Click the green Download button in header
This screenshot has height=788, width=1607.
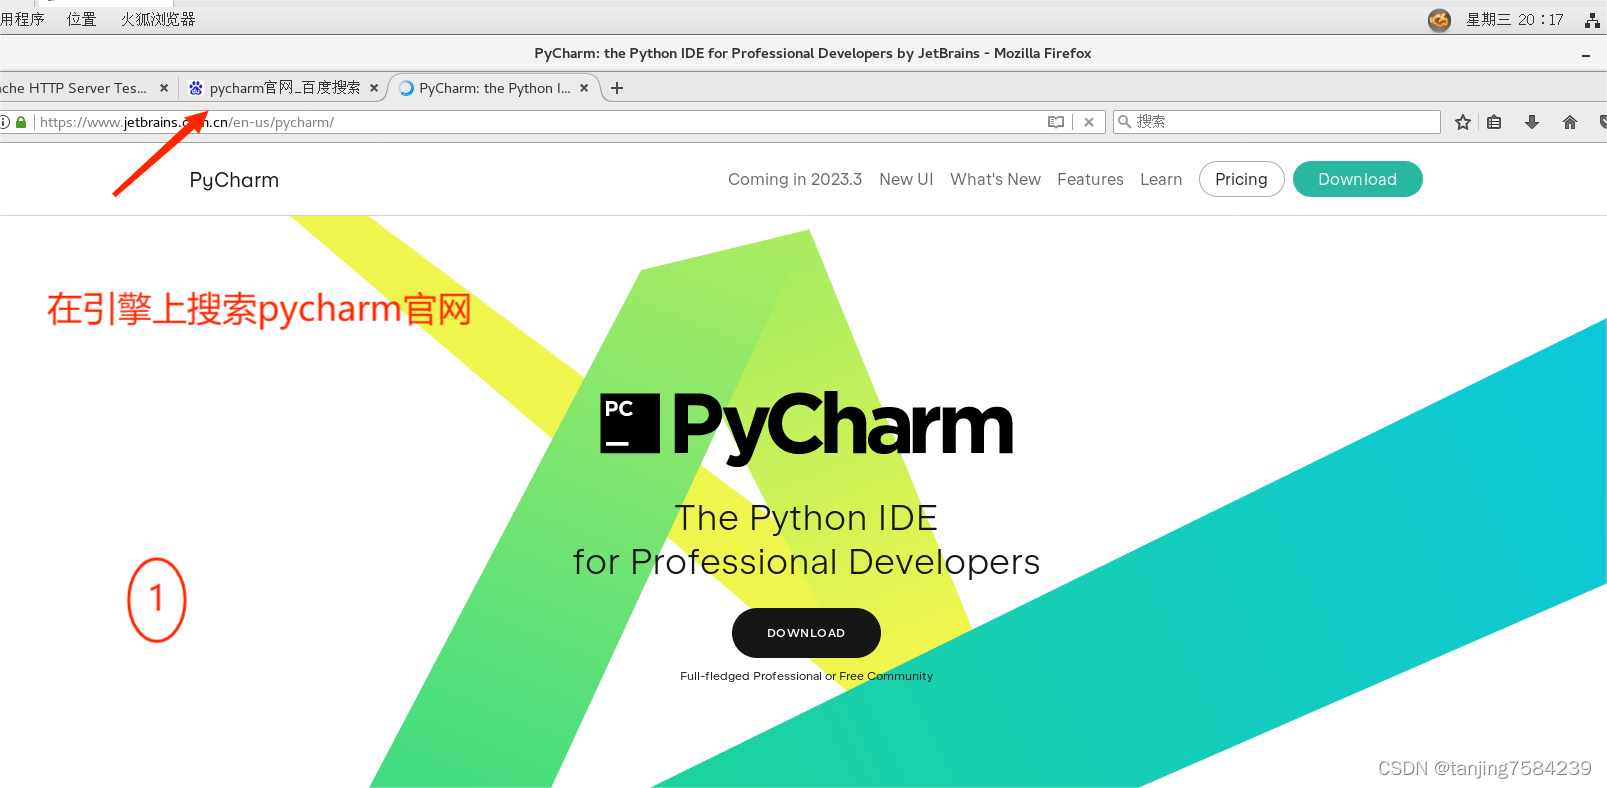[x=1357, y=179]
